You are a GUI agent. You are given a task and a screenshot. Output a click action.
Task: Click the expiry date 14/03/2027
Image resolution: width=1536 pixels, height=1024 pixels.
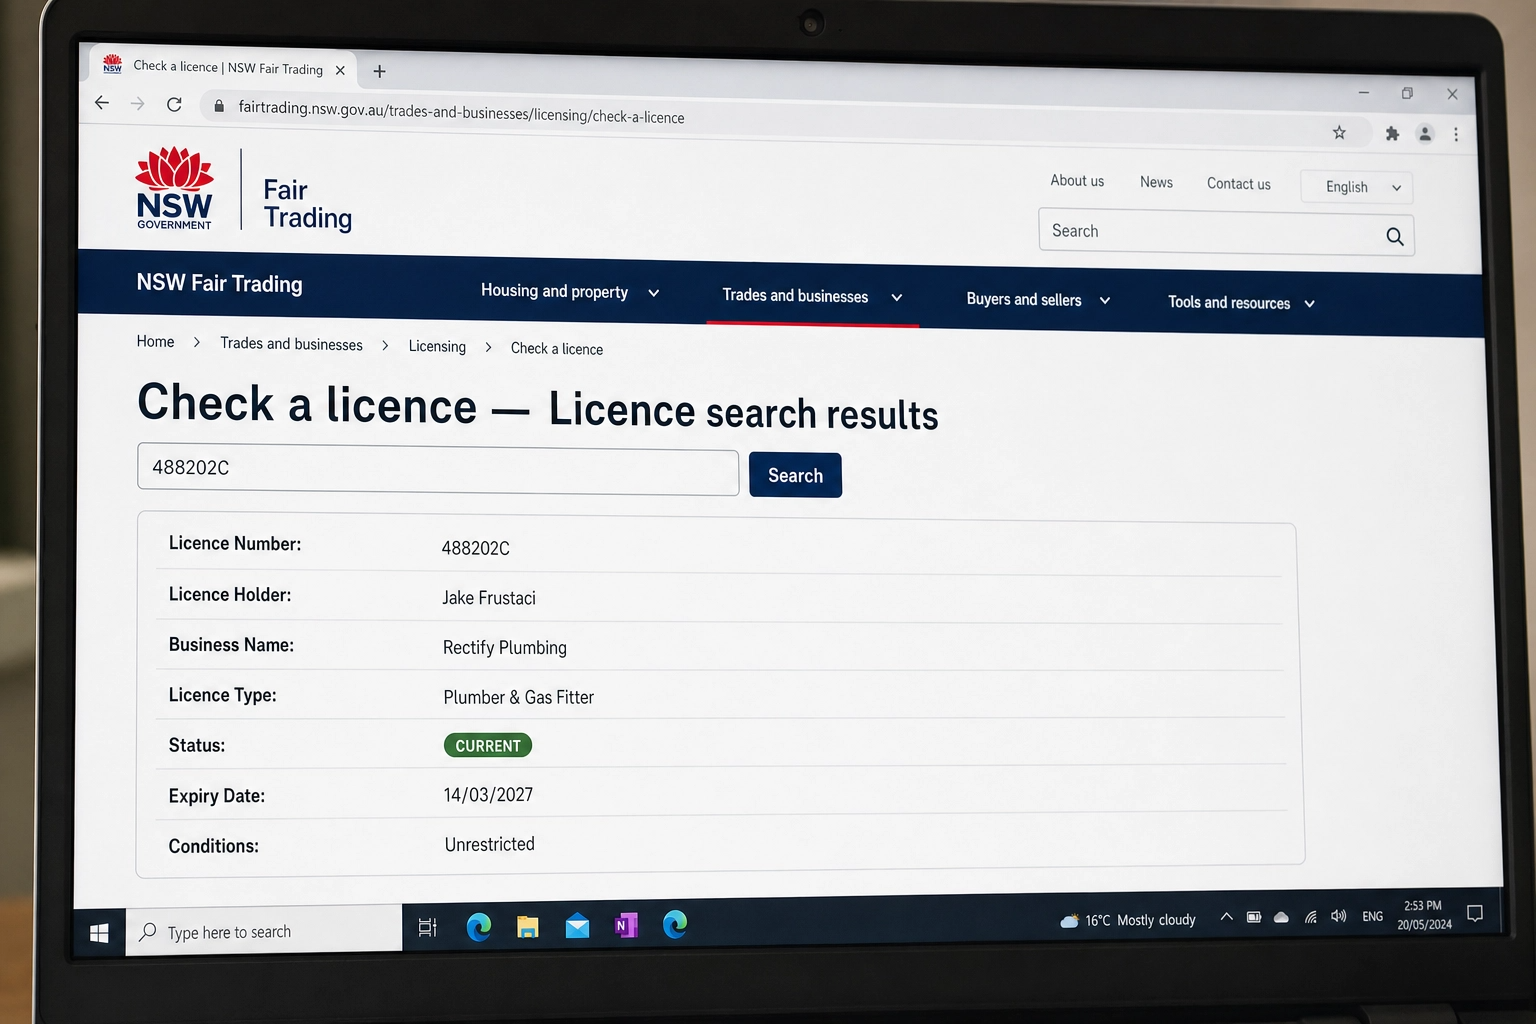488,795
